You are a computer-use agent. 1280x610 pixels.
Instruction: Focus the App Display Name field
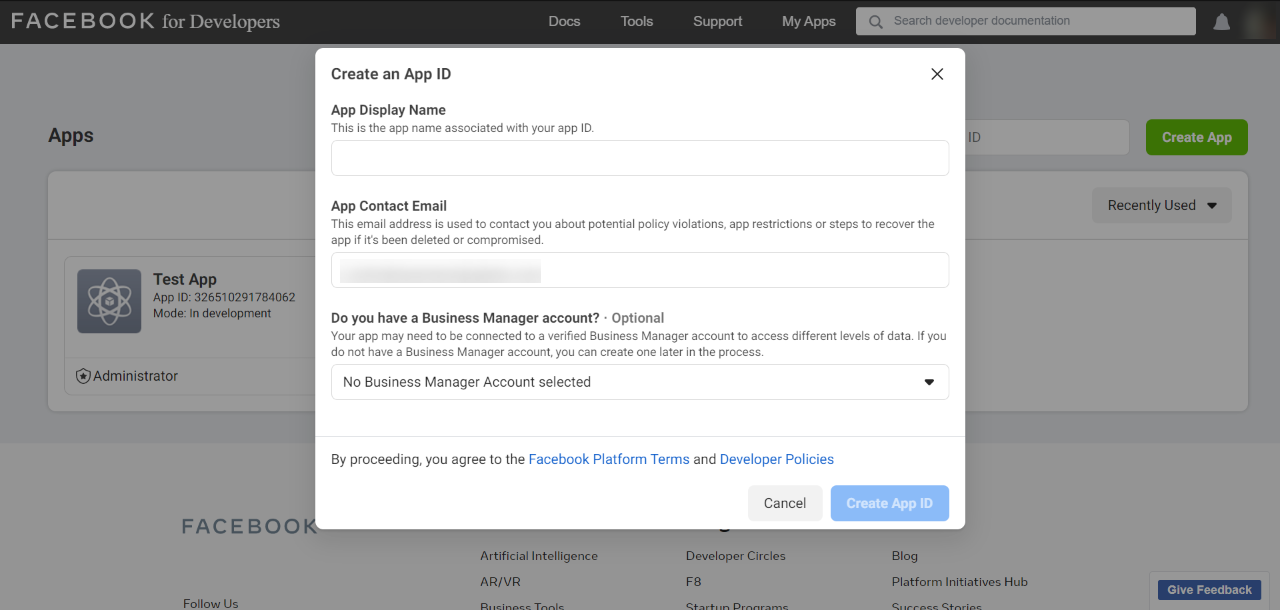[640, 158]
